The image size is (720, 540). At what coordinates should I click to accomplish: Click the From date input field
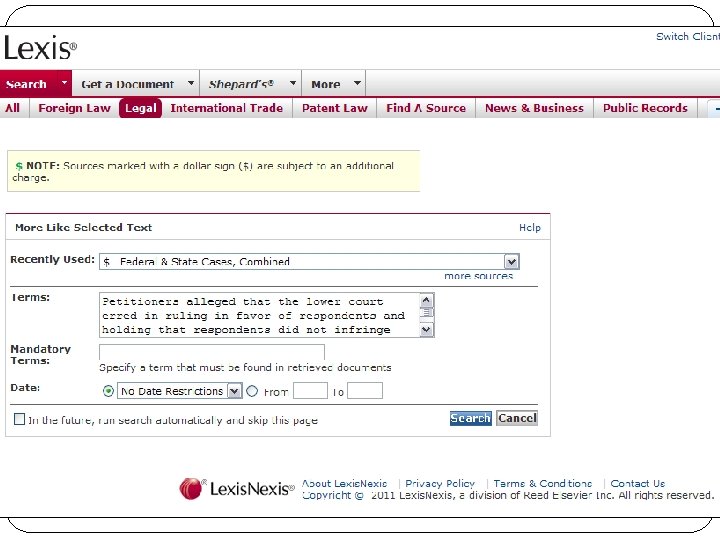click(x=310, y=391)
